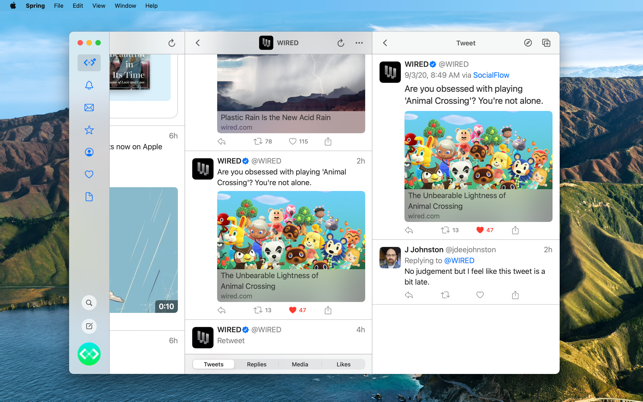Open the Edit menu
The width and height of the screenshot is (643, 402).
pos(78,6)
